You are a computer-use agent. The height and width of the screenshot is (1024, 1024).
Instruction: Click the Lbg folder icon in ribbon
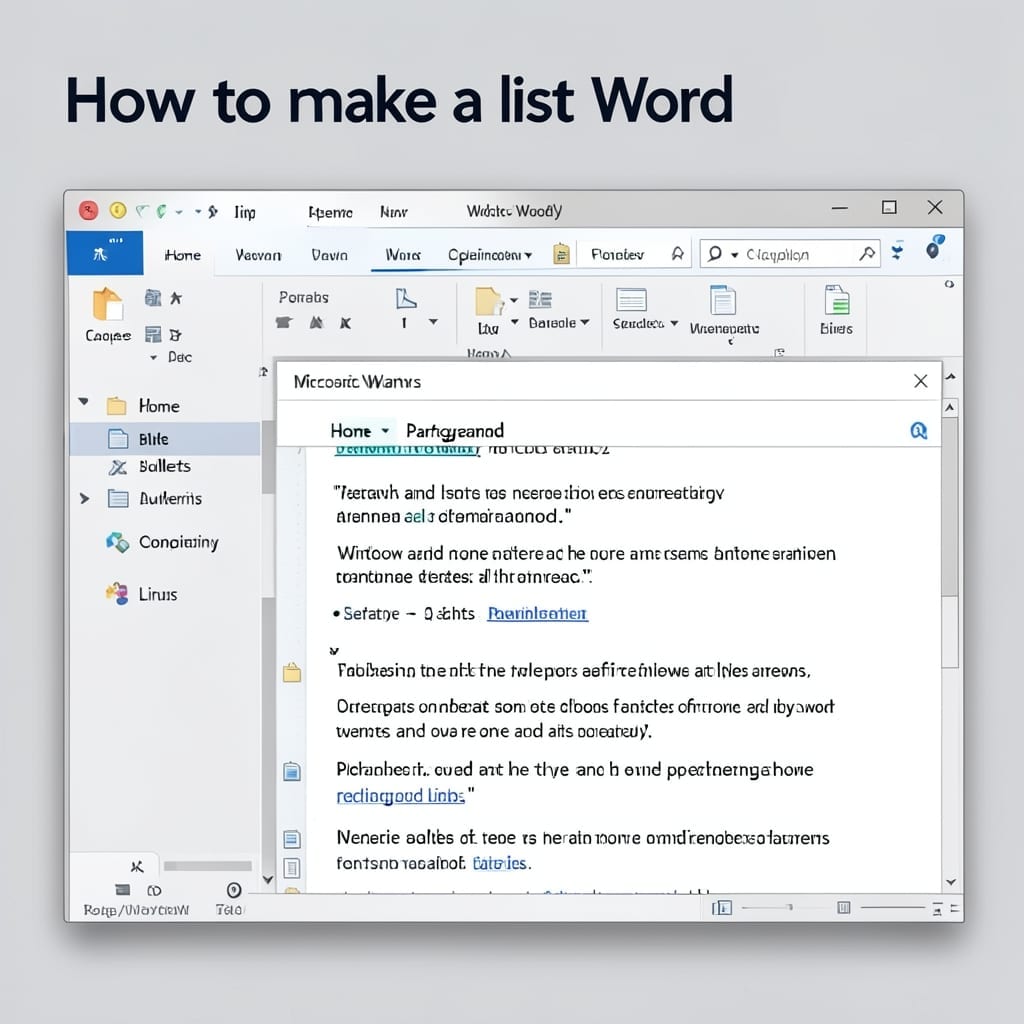click(x=488, y=302)
